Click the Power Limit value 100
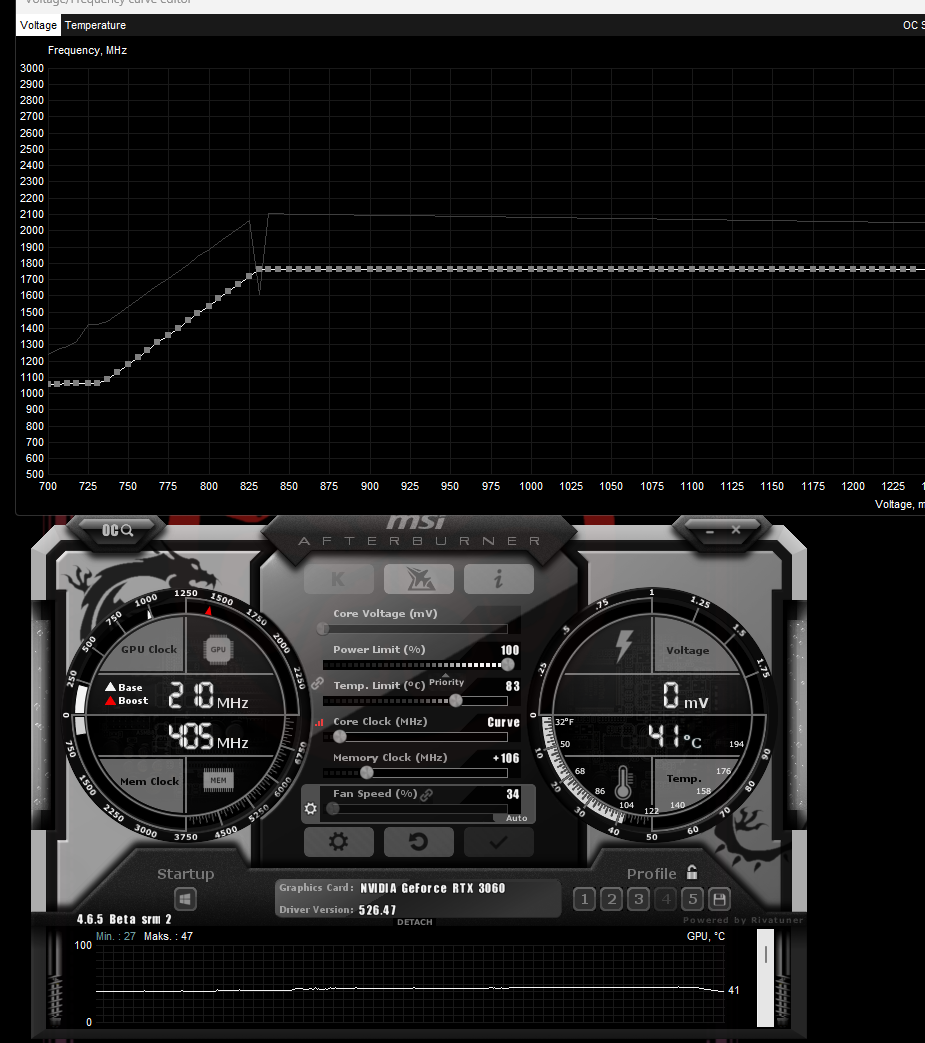 click(510, 650)
